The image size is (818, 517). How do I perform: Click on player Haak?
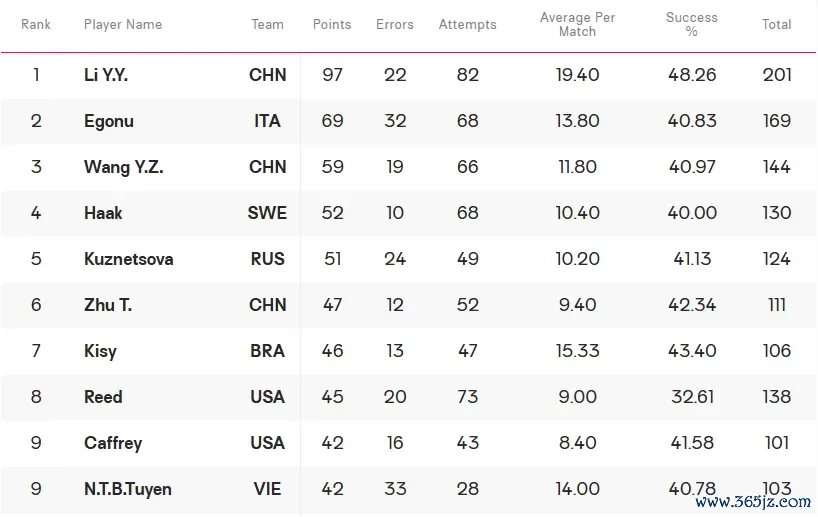(x=103, y=213)
